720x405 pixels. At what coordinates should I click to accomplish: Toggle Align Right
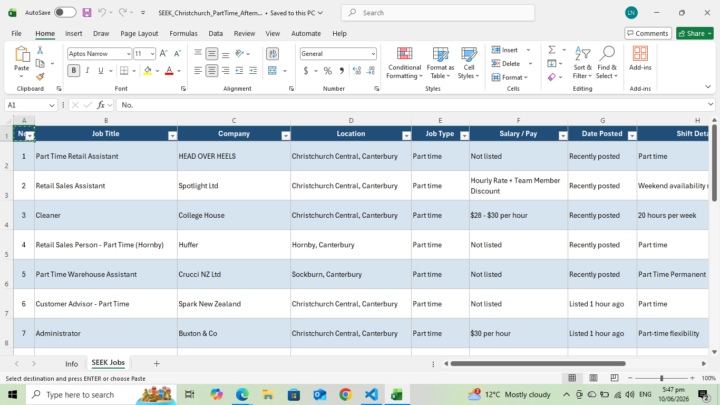(225, 71)
